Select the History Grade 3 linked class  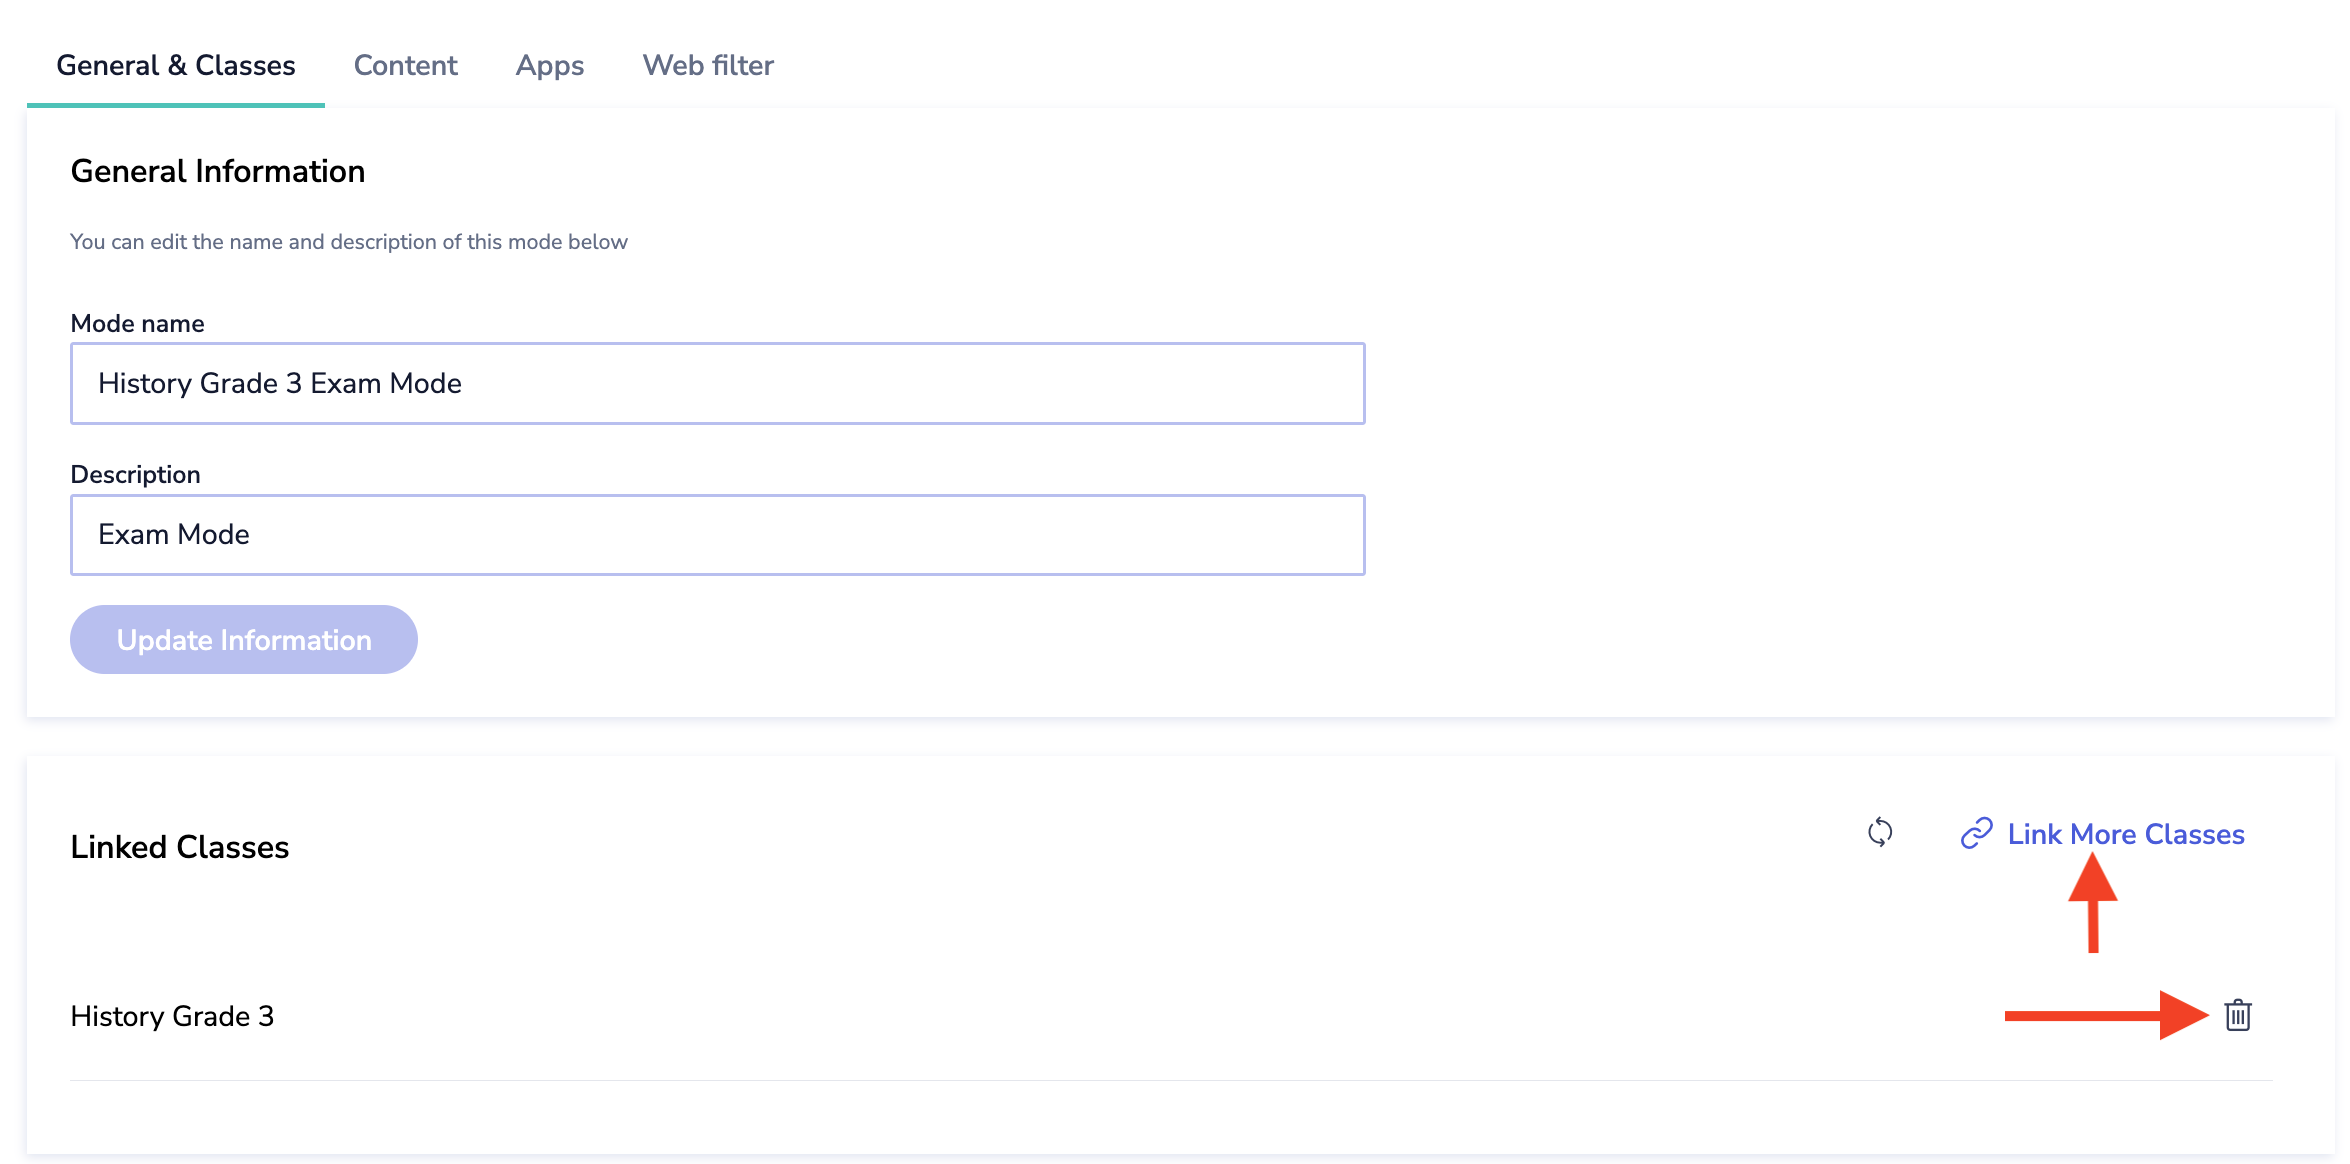tap(172, 1016)
